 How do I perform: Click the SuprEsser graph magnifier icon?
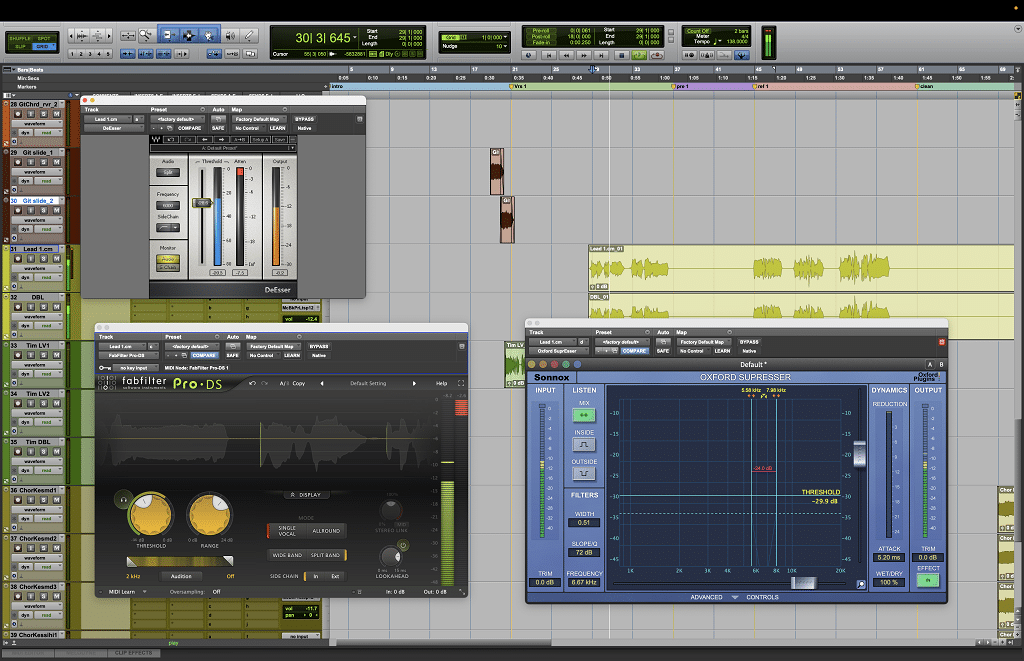click(861, 585)
